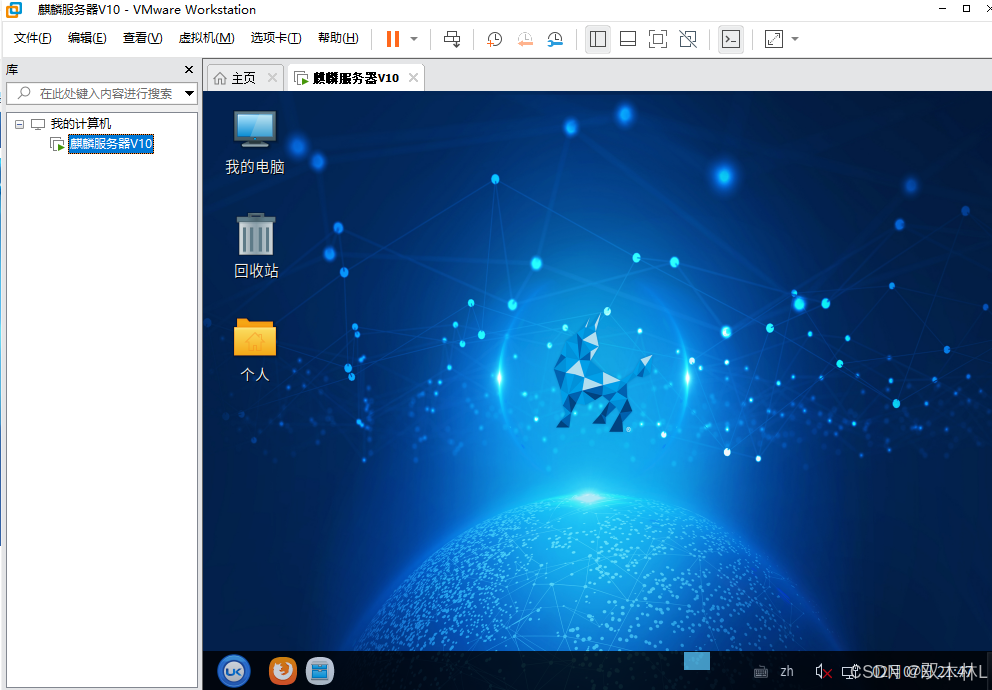Click the stretch guest display icon
The image size is (992, 690).
click(x=774, y=39)
